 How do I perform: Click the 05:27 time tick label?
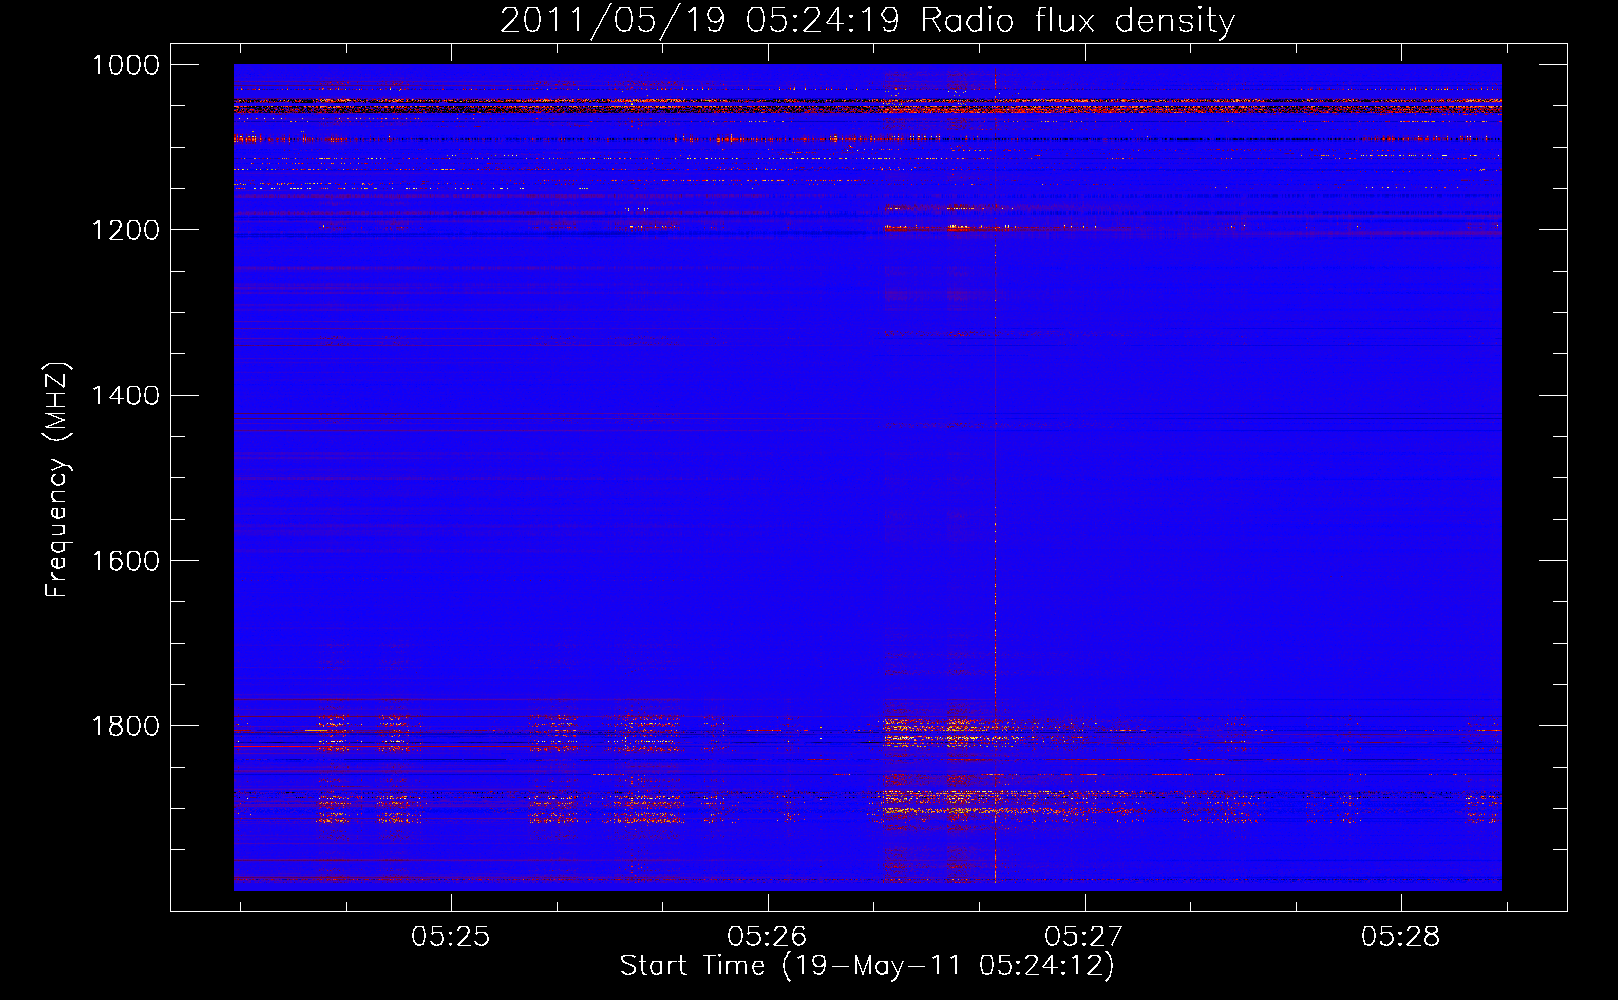click(1084, 936)
